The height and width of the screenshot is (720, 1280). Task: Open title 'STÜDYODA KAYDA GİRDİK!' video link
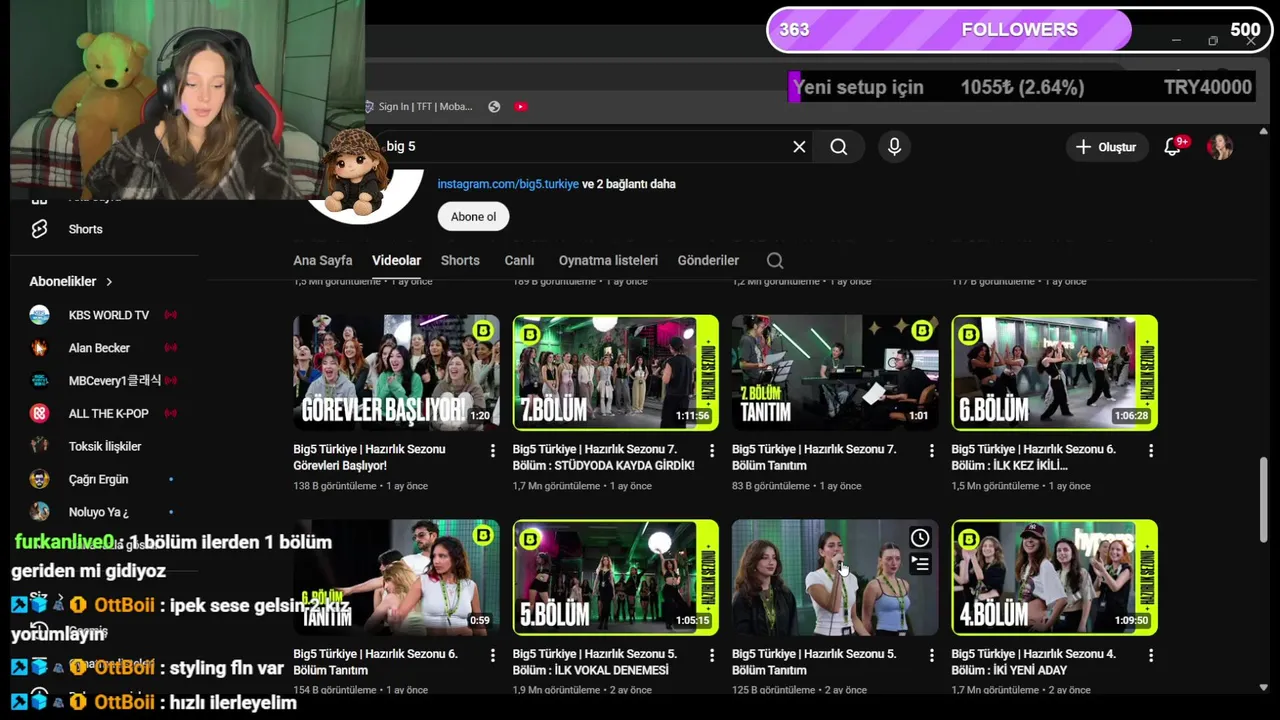603,457
